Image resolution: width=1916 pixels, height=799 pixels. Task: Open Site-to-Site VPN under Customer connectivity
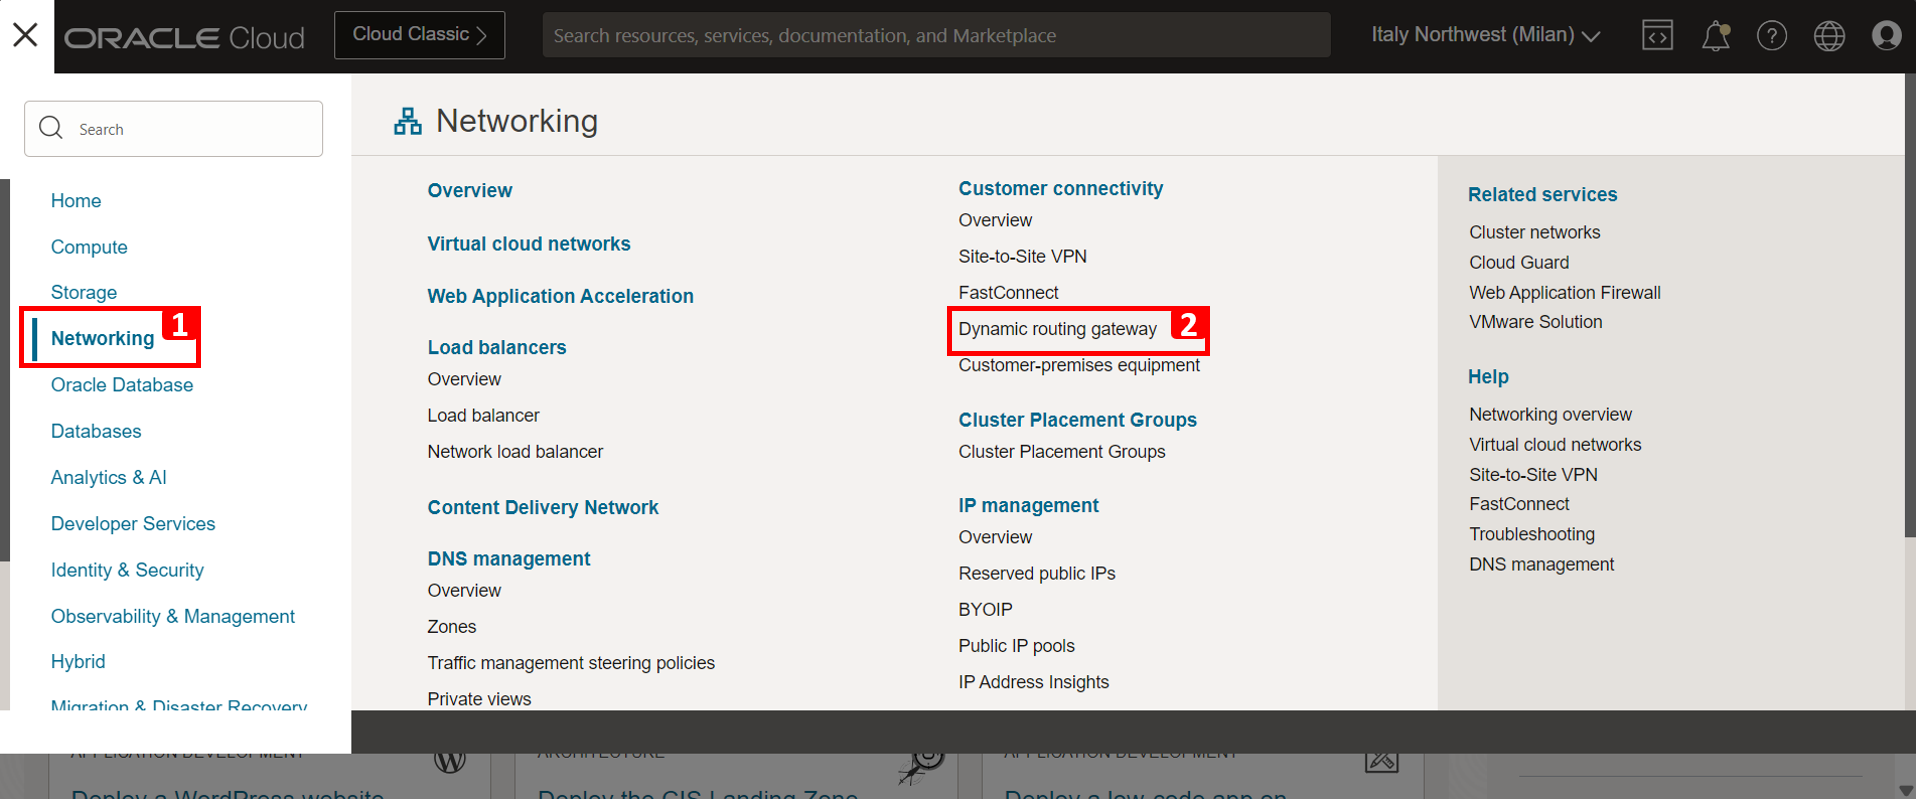pos(1022,256)
